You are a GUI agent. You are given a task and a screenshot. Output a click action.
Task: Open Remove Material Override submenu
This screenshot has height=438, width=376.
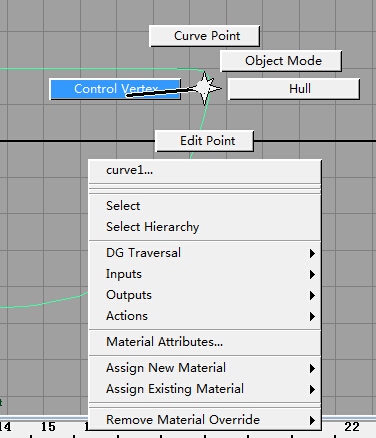click(x=205, y=420)
